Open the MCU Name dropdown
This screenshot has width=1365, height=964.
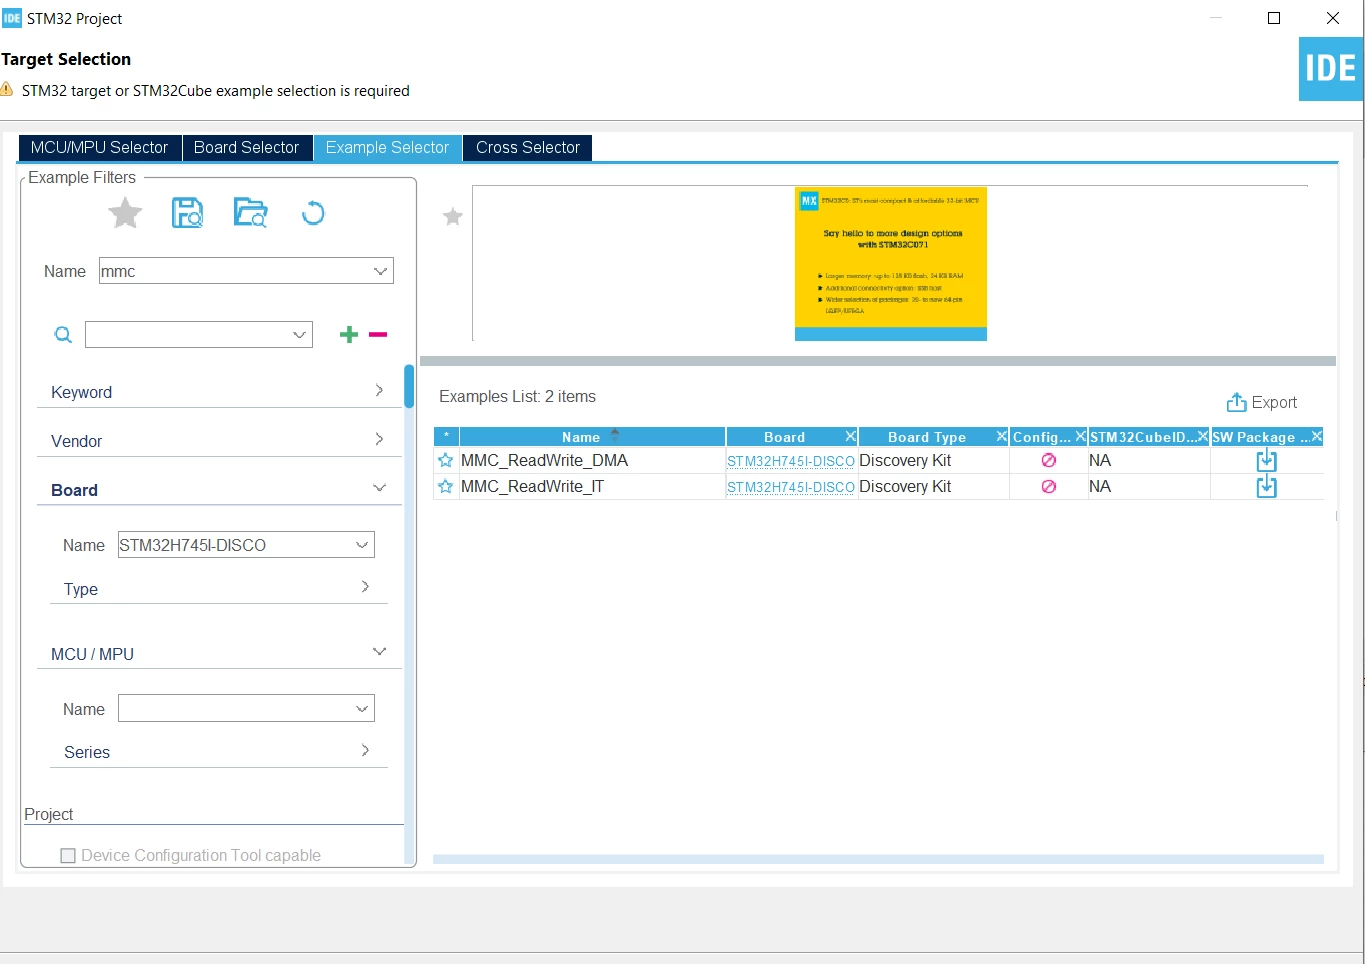pos(362,709)
